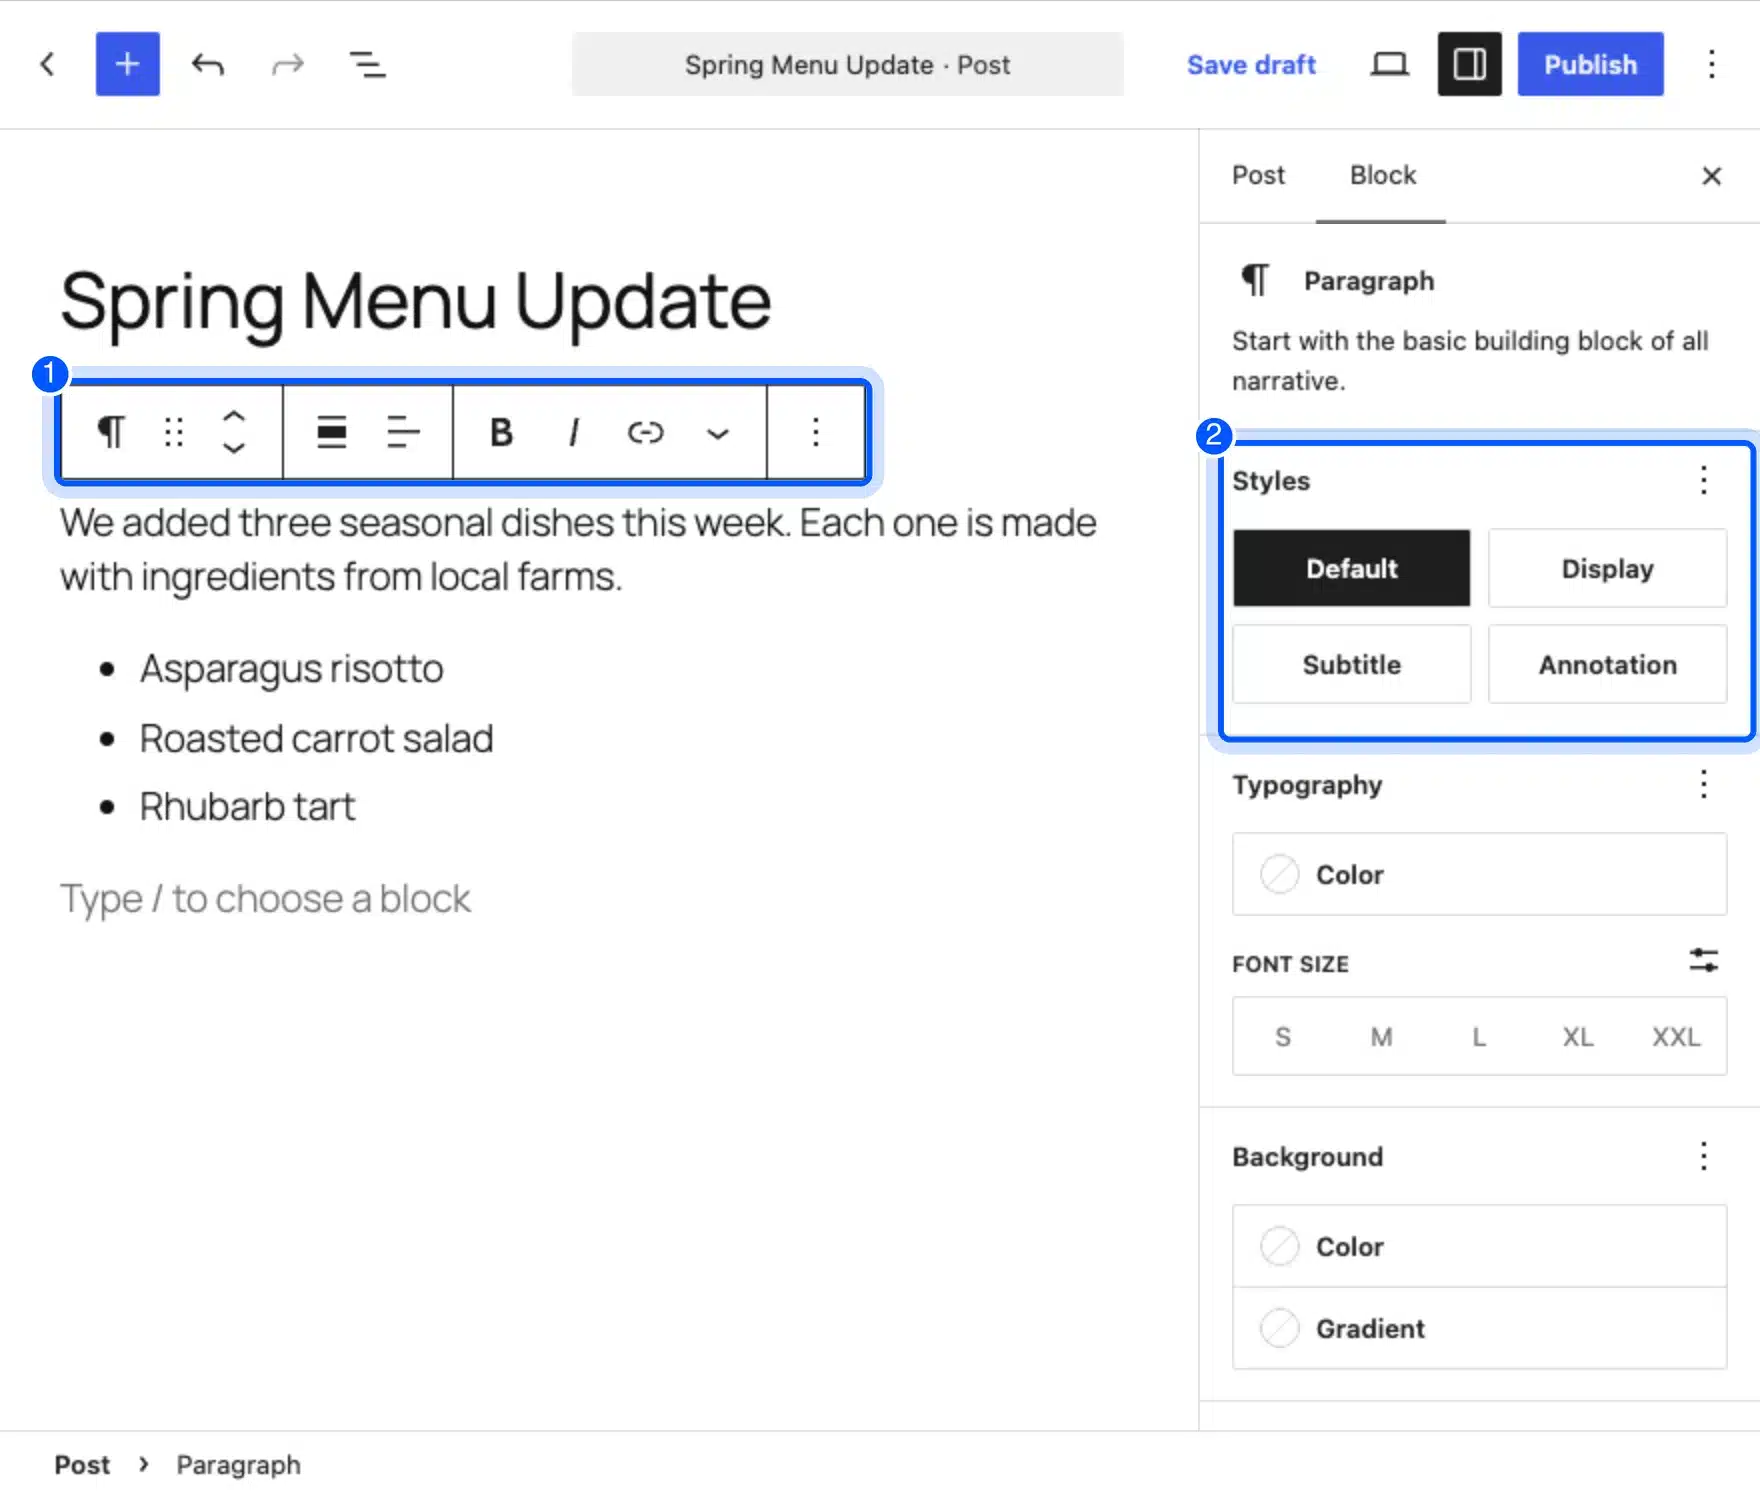Image resolution: width=1760 pixels, height=1496 pixels.
Task: Close the settings sidebar
Action: (1711, 176)
